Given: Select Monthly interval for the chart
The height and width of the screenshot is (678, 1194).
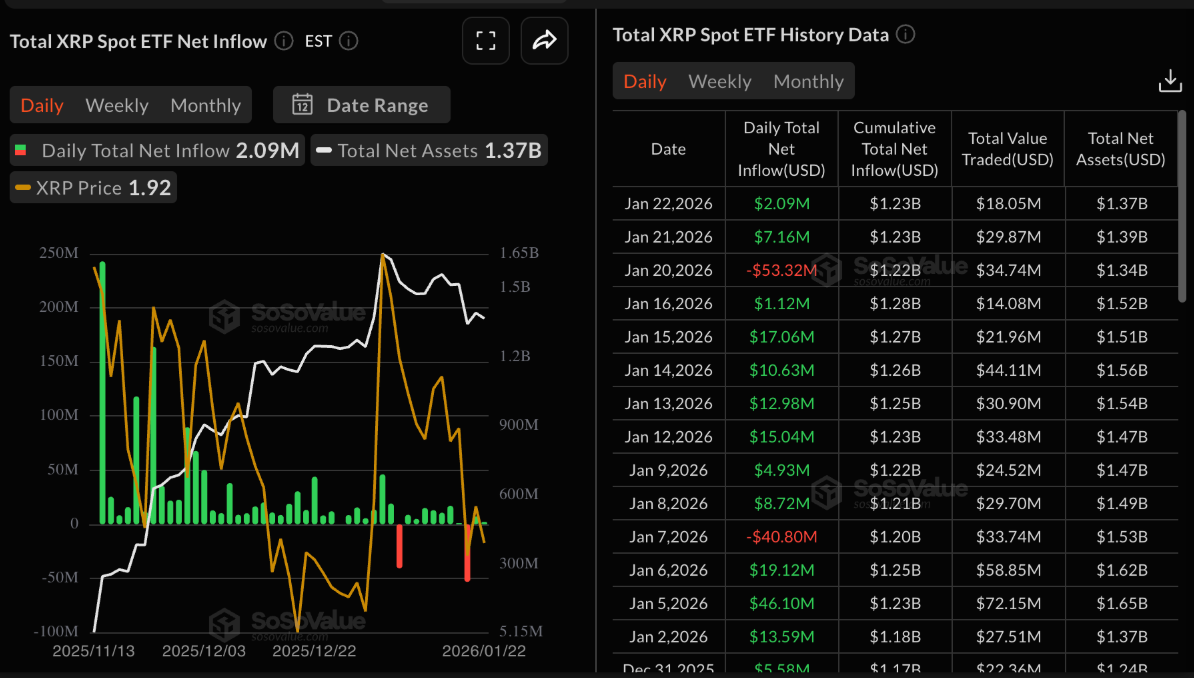Looking at the screenshot, I should (x=205, y=104).
